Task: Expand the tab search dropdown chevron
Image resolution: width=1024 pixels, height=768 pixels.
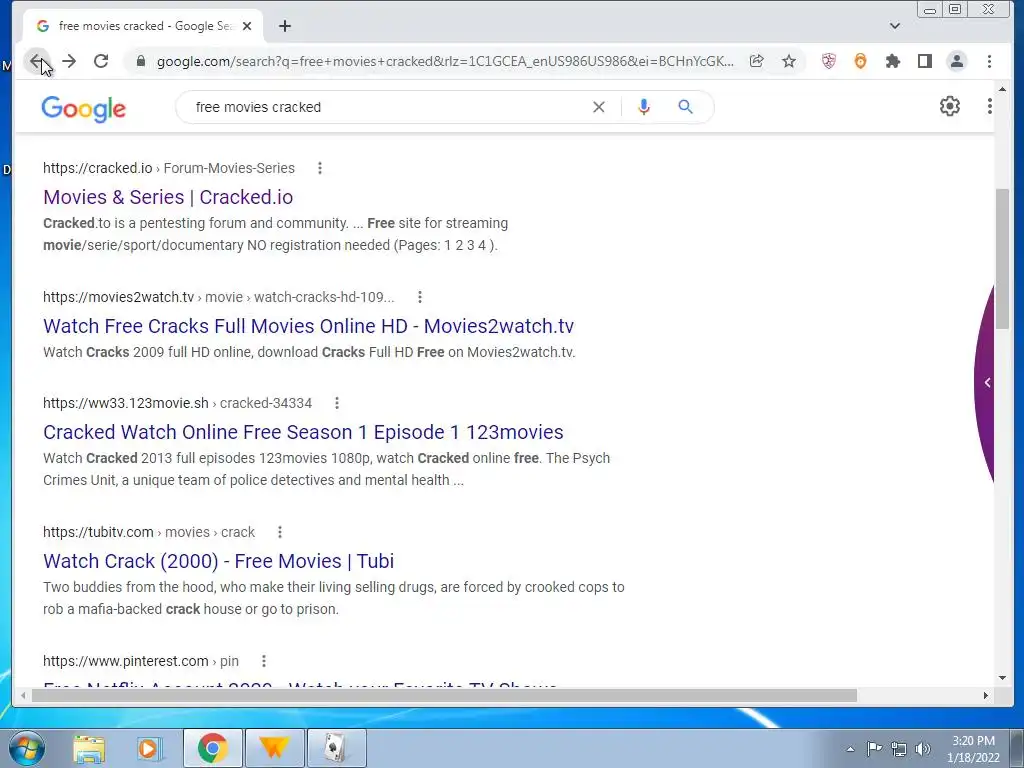Action: tap(895, 26)
